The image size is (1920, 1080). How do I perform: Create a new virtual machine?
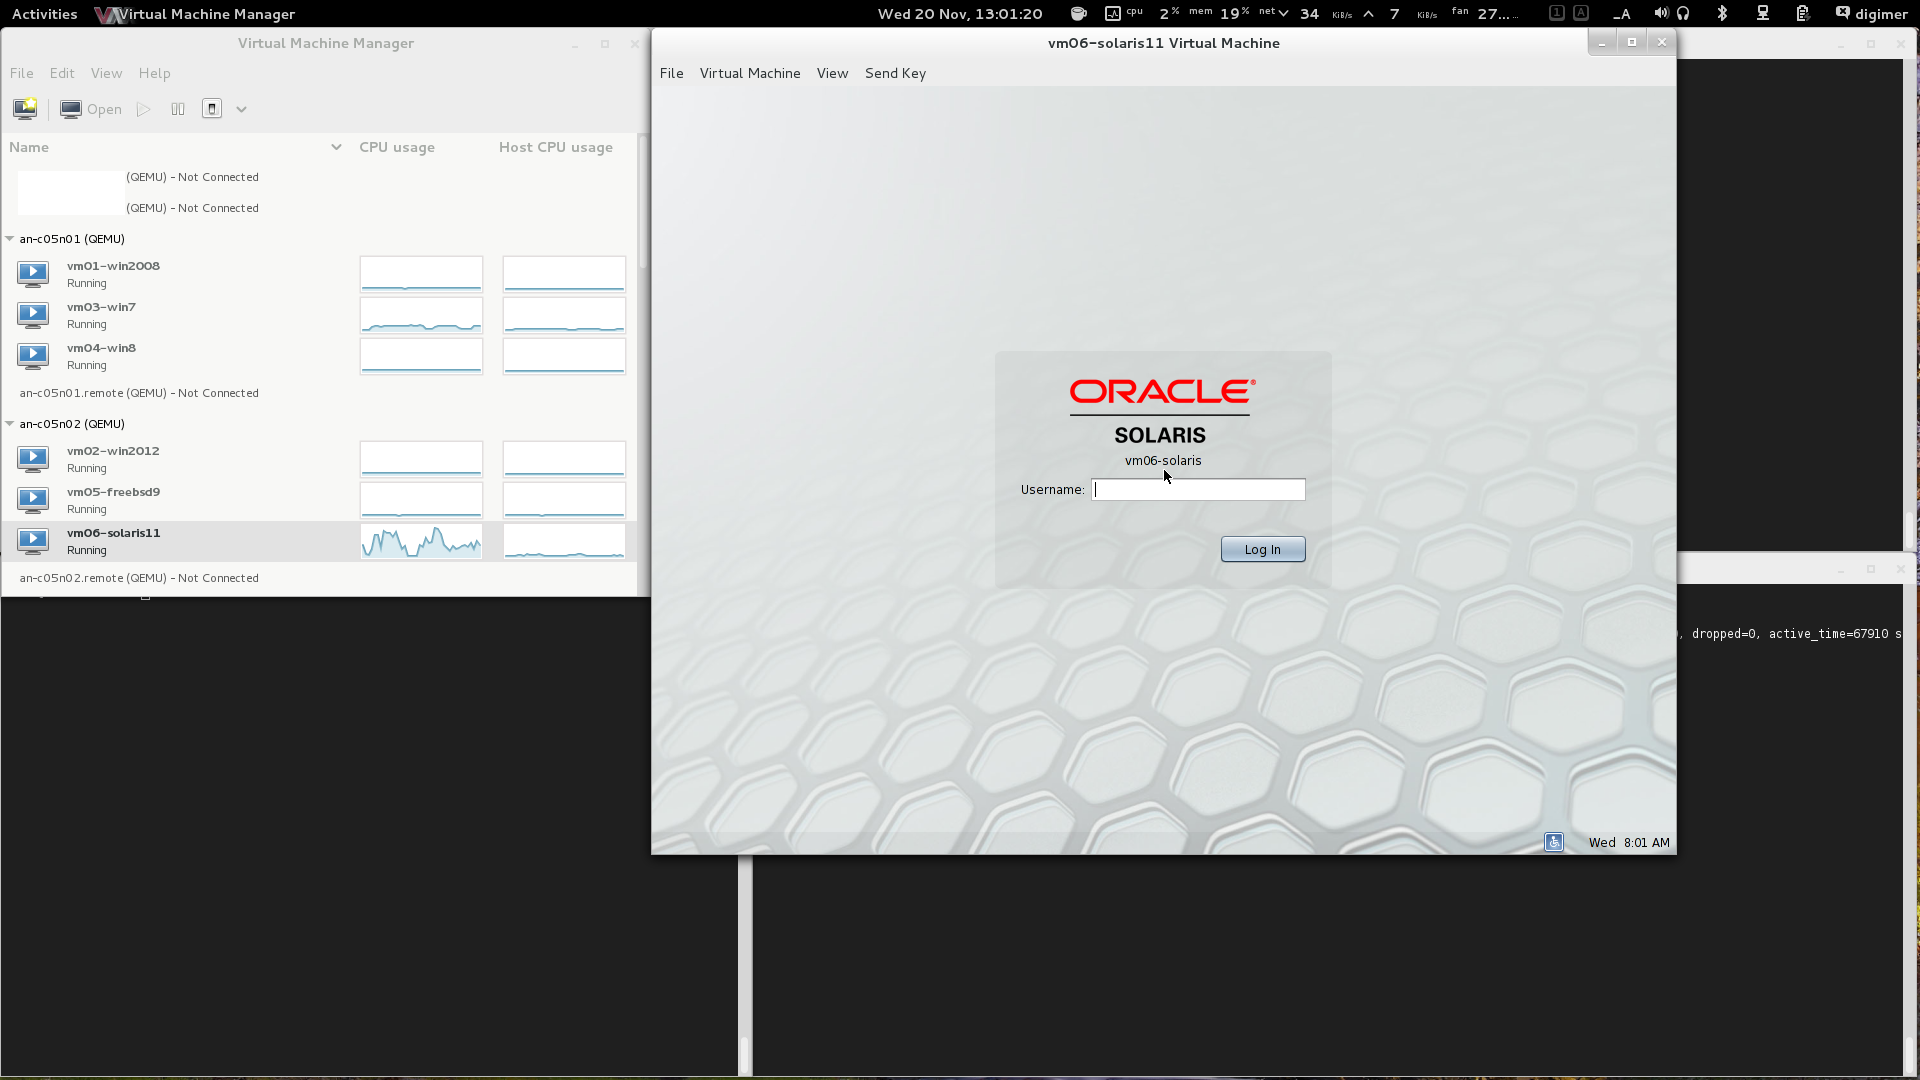coord(25,109)
